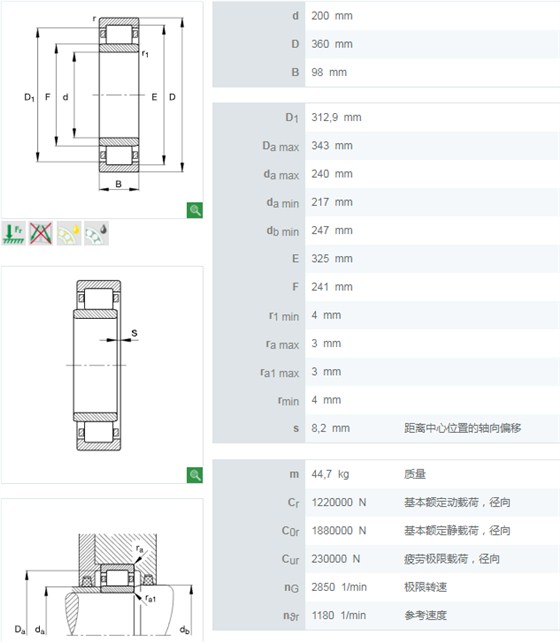
Task: Select the oil lubrication bearing icon
Action: [97, 233]
